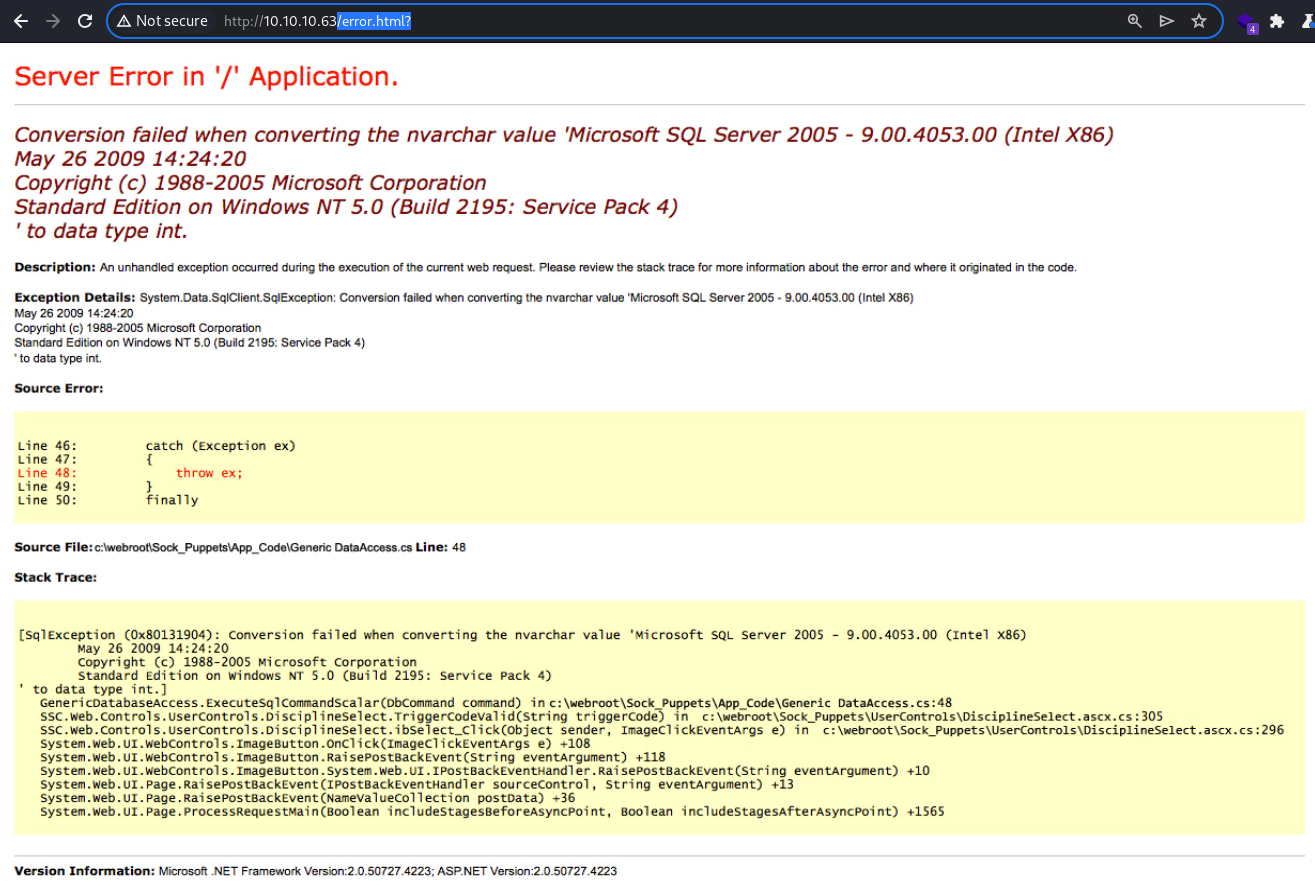
Task: Click the 'Page.ProcessRequestMain' +1565 stack trace line
Action: (492, 811)
